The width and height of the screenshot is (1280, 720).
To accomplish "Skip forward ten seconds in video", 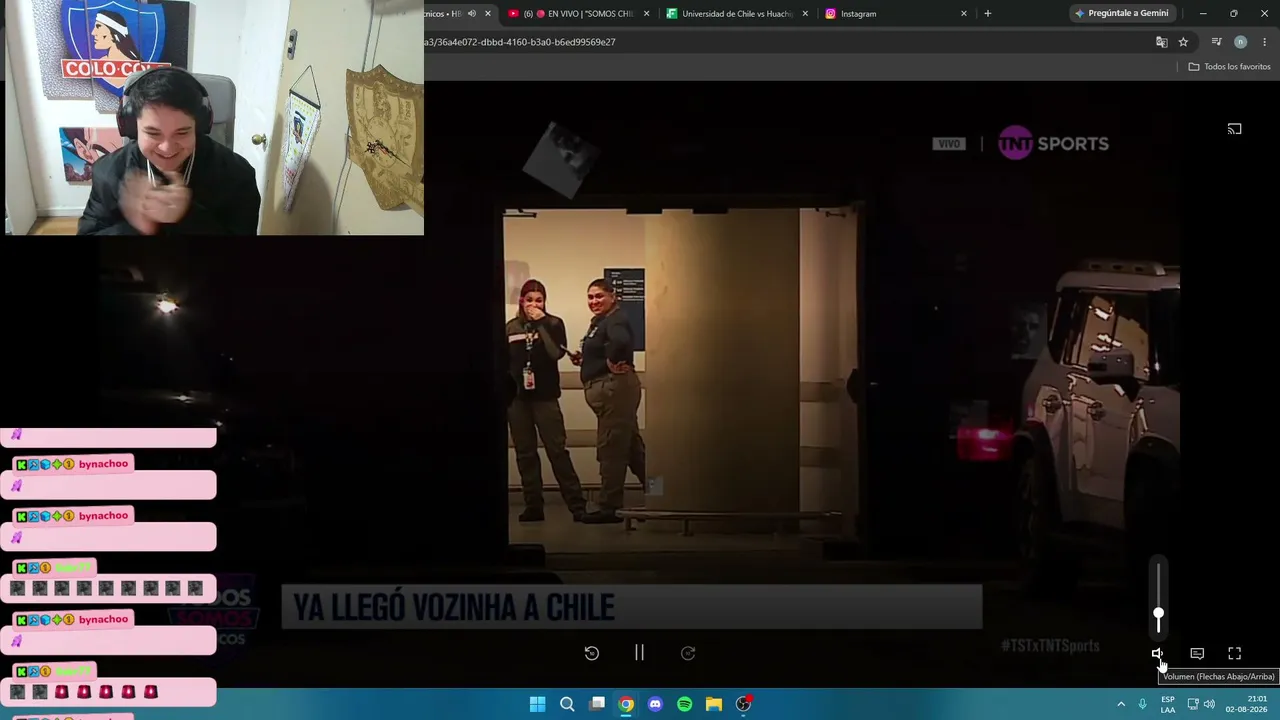I will [688, 653].
